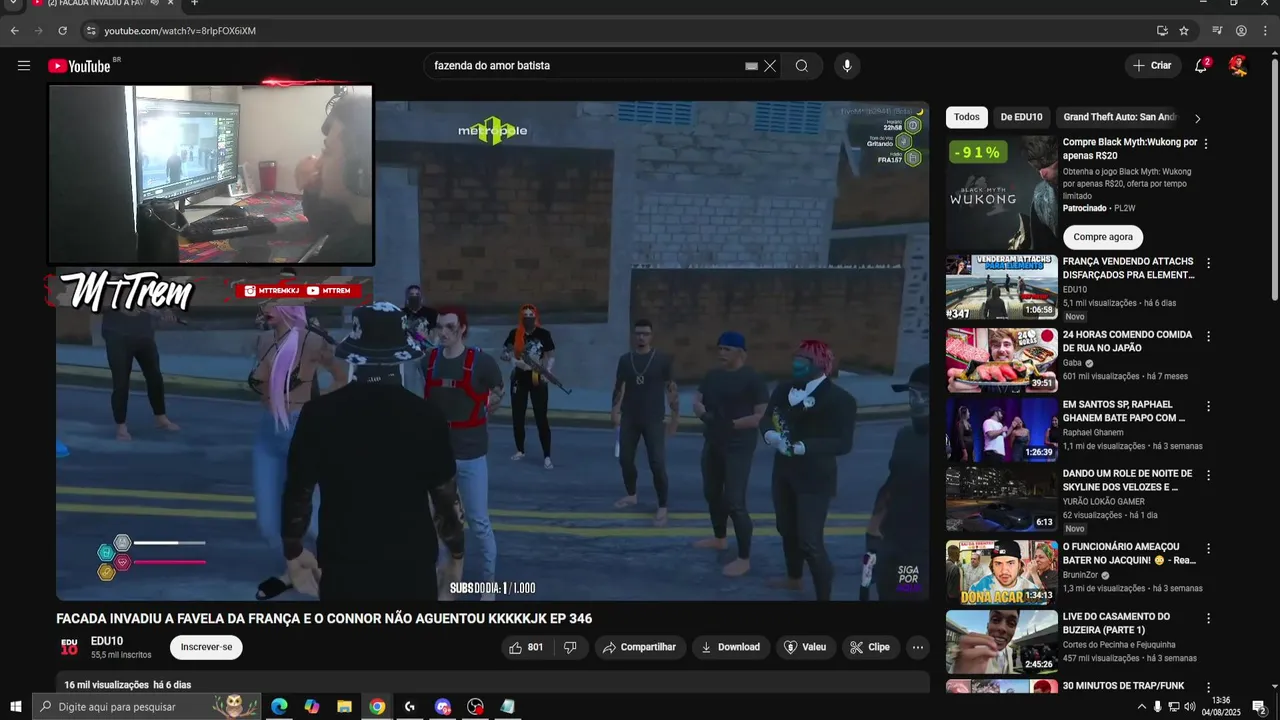Open options for DANDO UM ROLE DE NOITE video
This screenshot has width=1280, height=720.
pos(1208,475)
